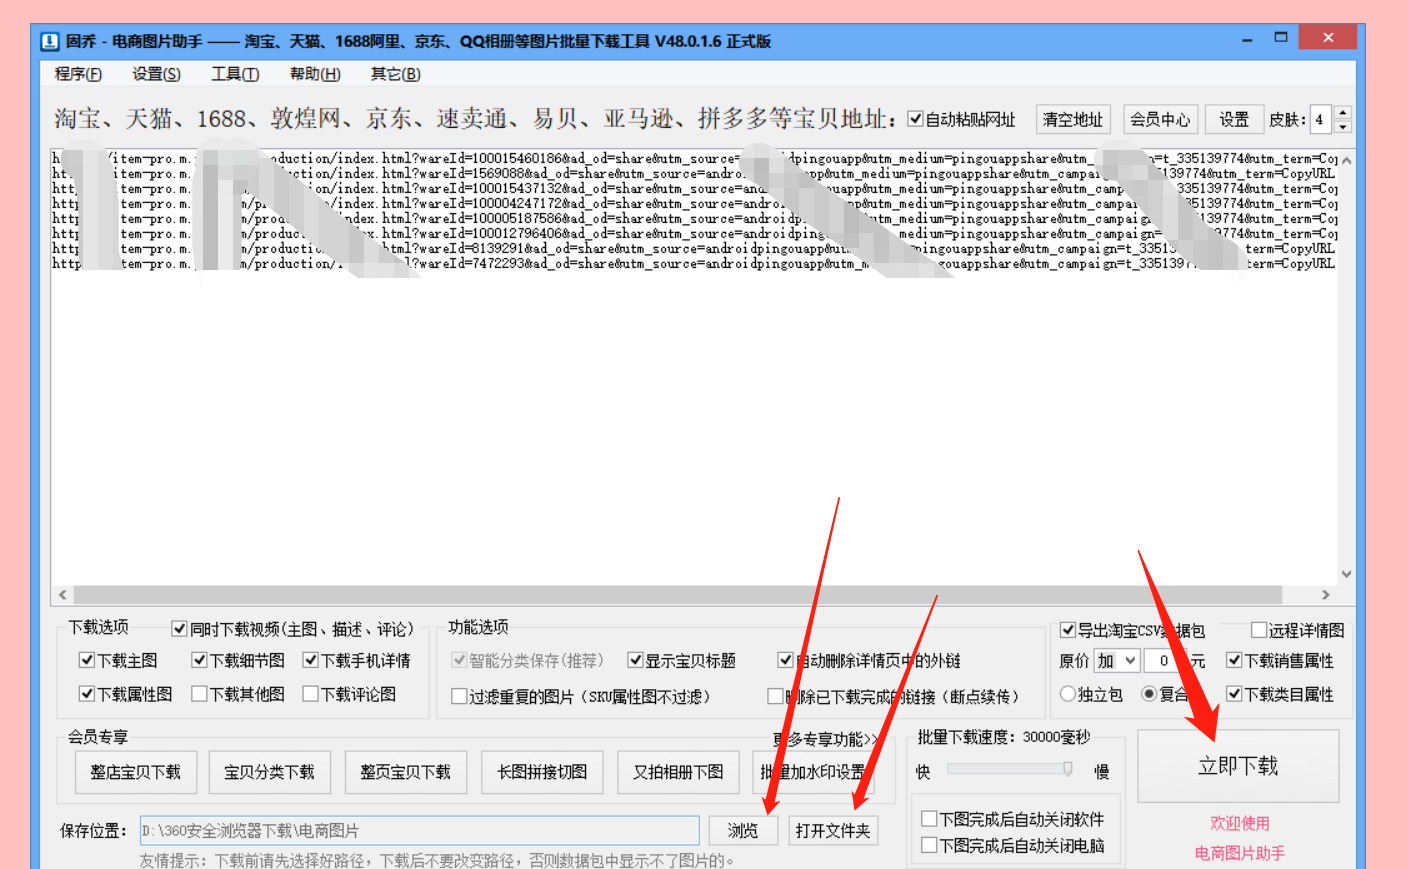Enable 下载其他图 checkbox
This screenshot has width=1407, height=869.
pyautogui.click(x=199, y=694)
